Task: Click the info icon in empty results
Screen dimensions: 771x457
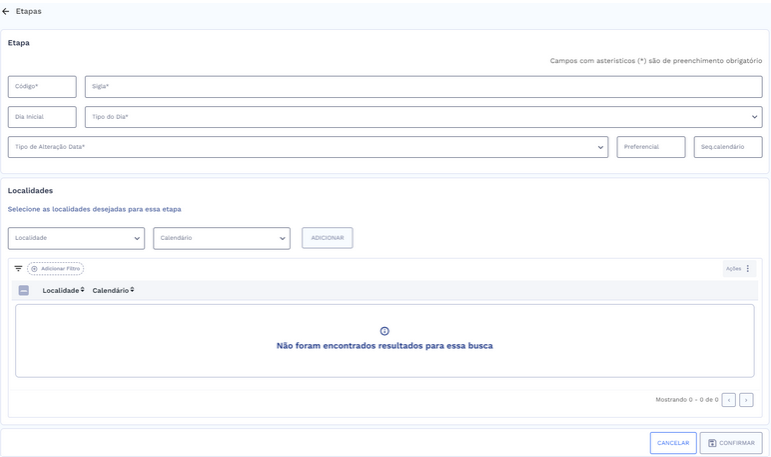Action: [385, 331]
